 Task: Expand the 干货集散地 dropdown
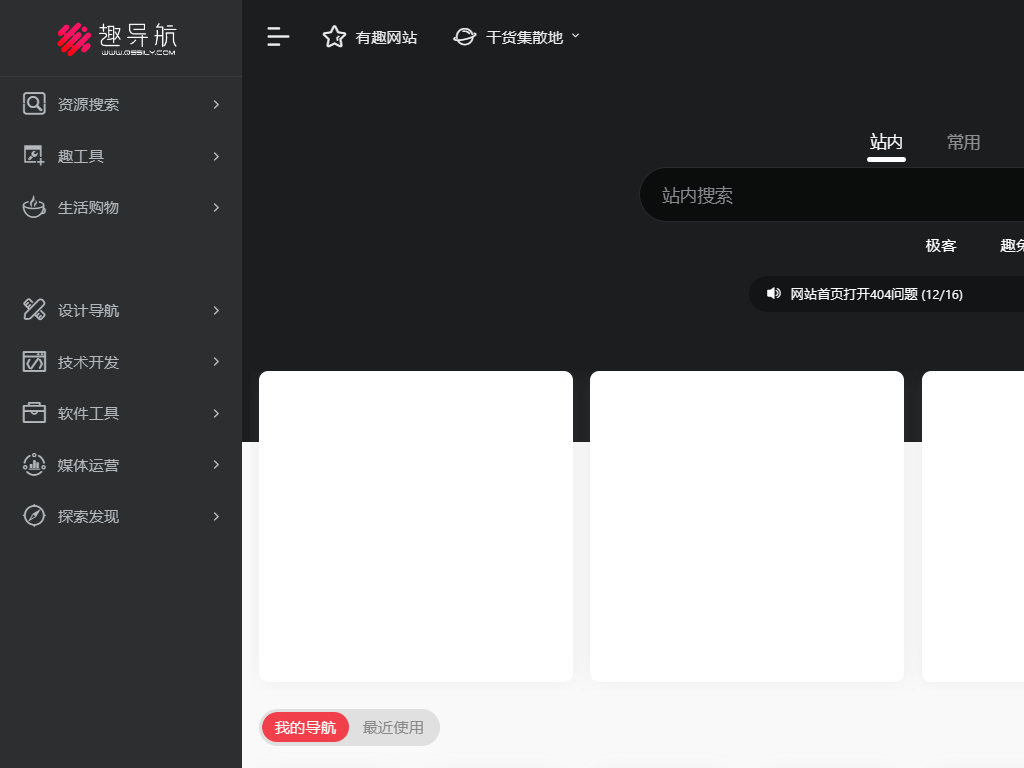tap(575, 37)
